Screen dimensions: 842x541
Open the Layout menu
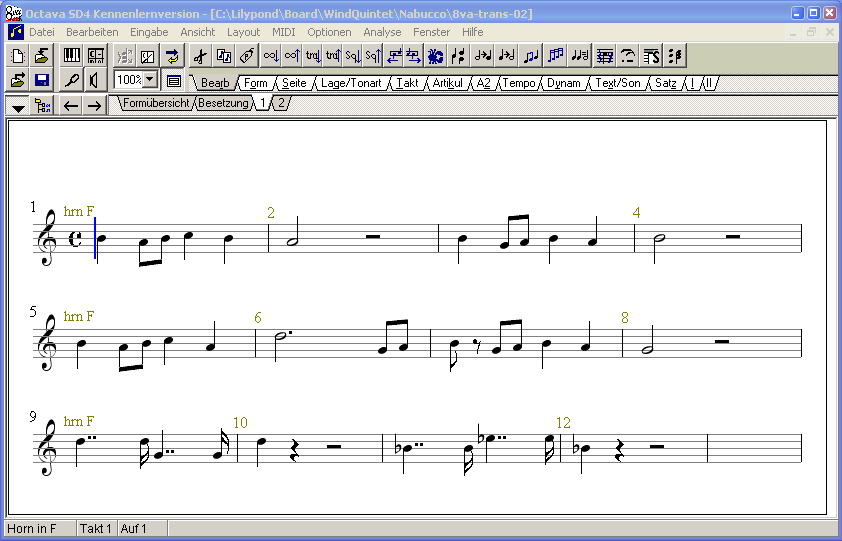[243, 32]
